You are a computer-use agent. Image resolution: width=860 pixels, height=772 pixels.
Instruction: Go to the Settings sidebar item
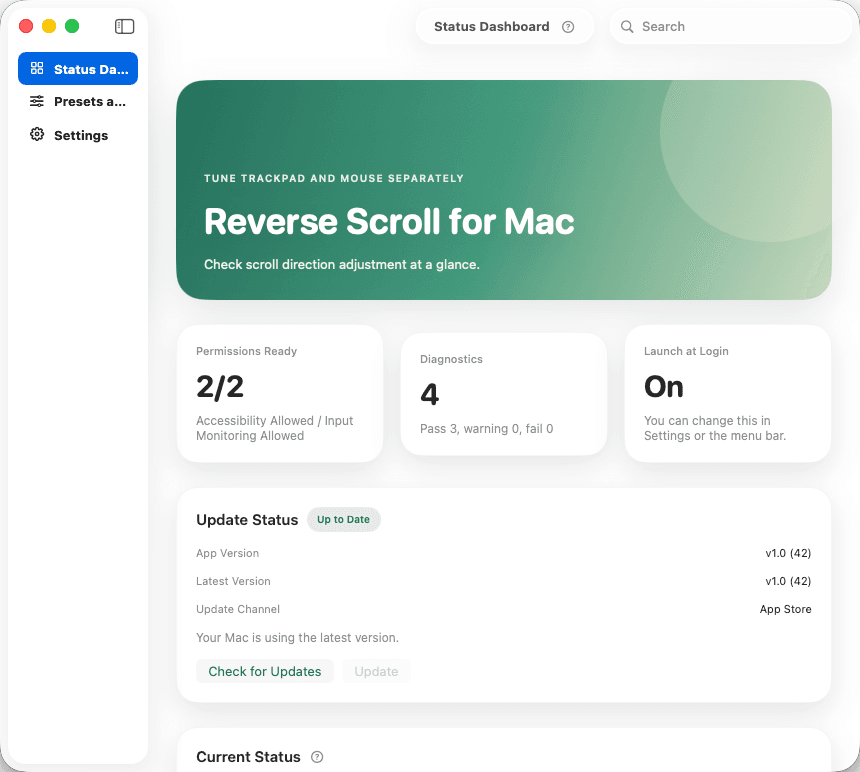78,135
